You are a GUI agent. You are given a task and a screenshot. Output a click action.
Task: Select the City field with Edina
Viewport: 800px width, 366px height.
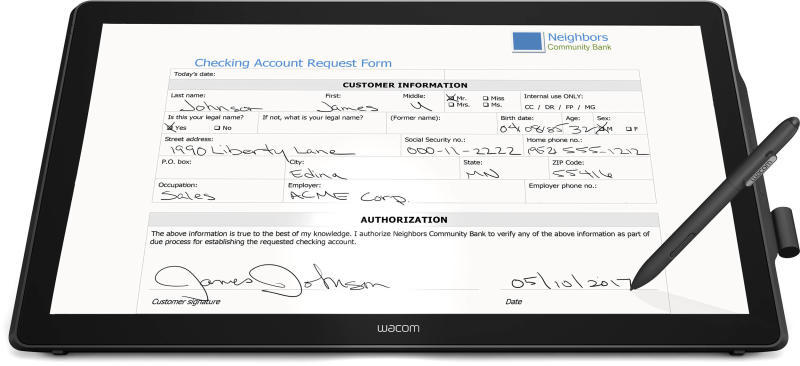[373, 167]
